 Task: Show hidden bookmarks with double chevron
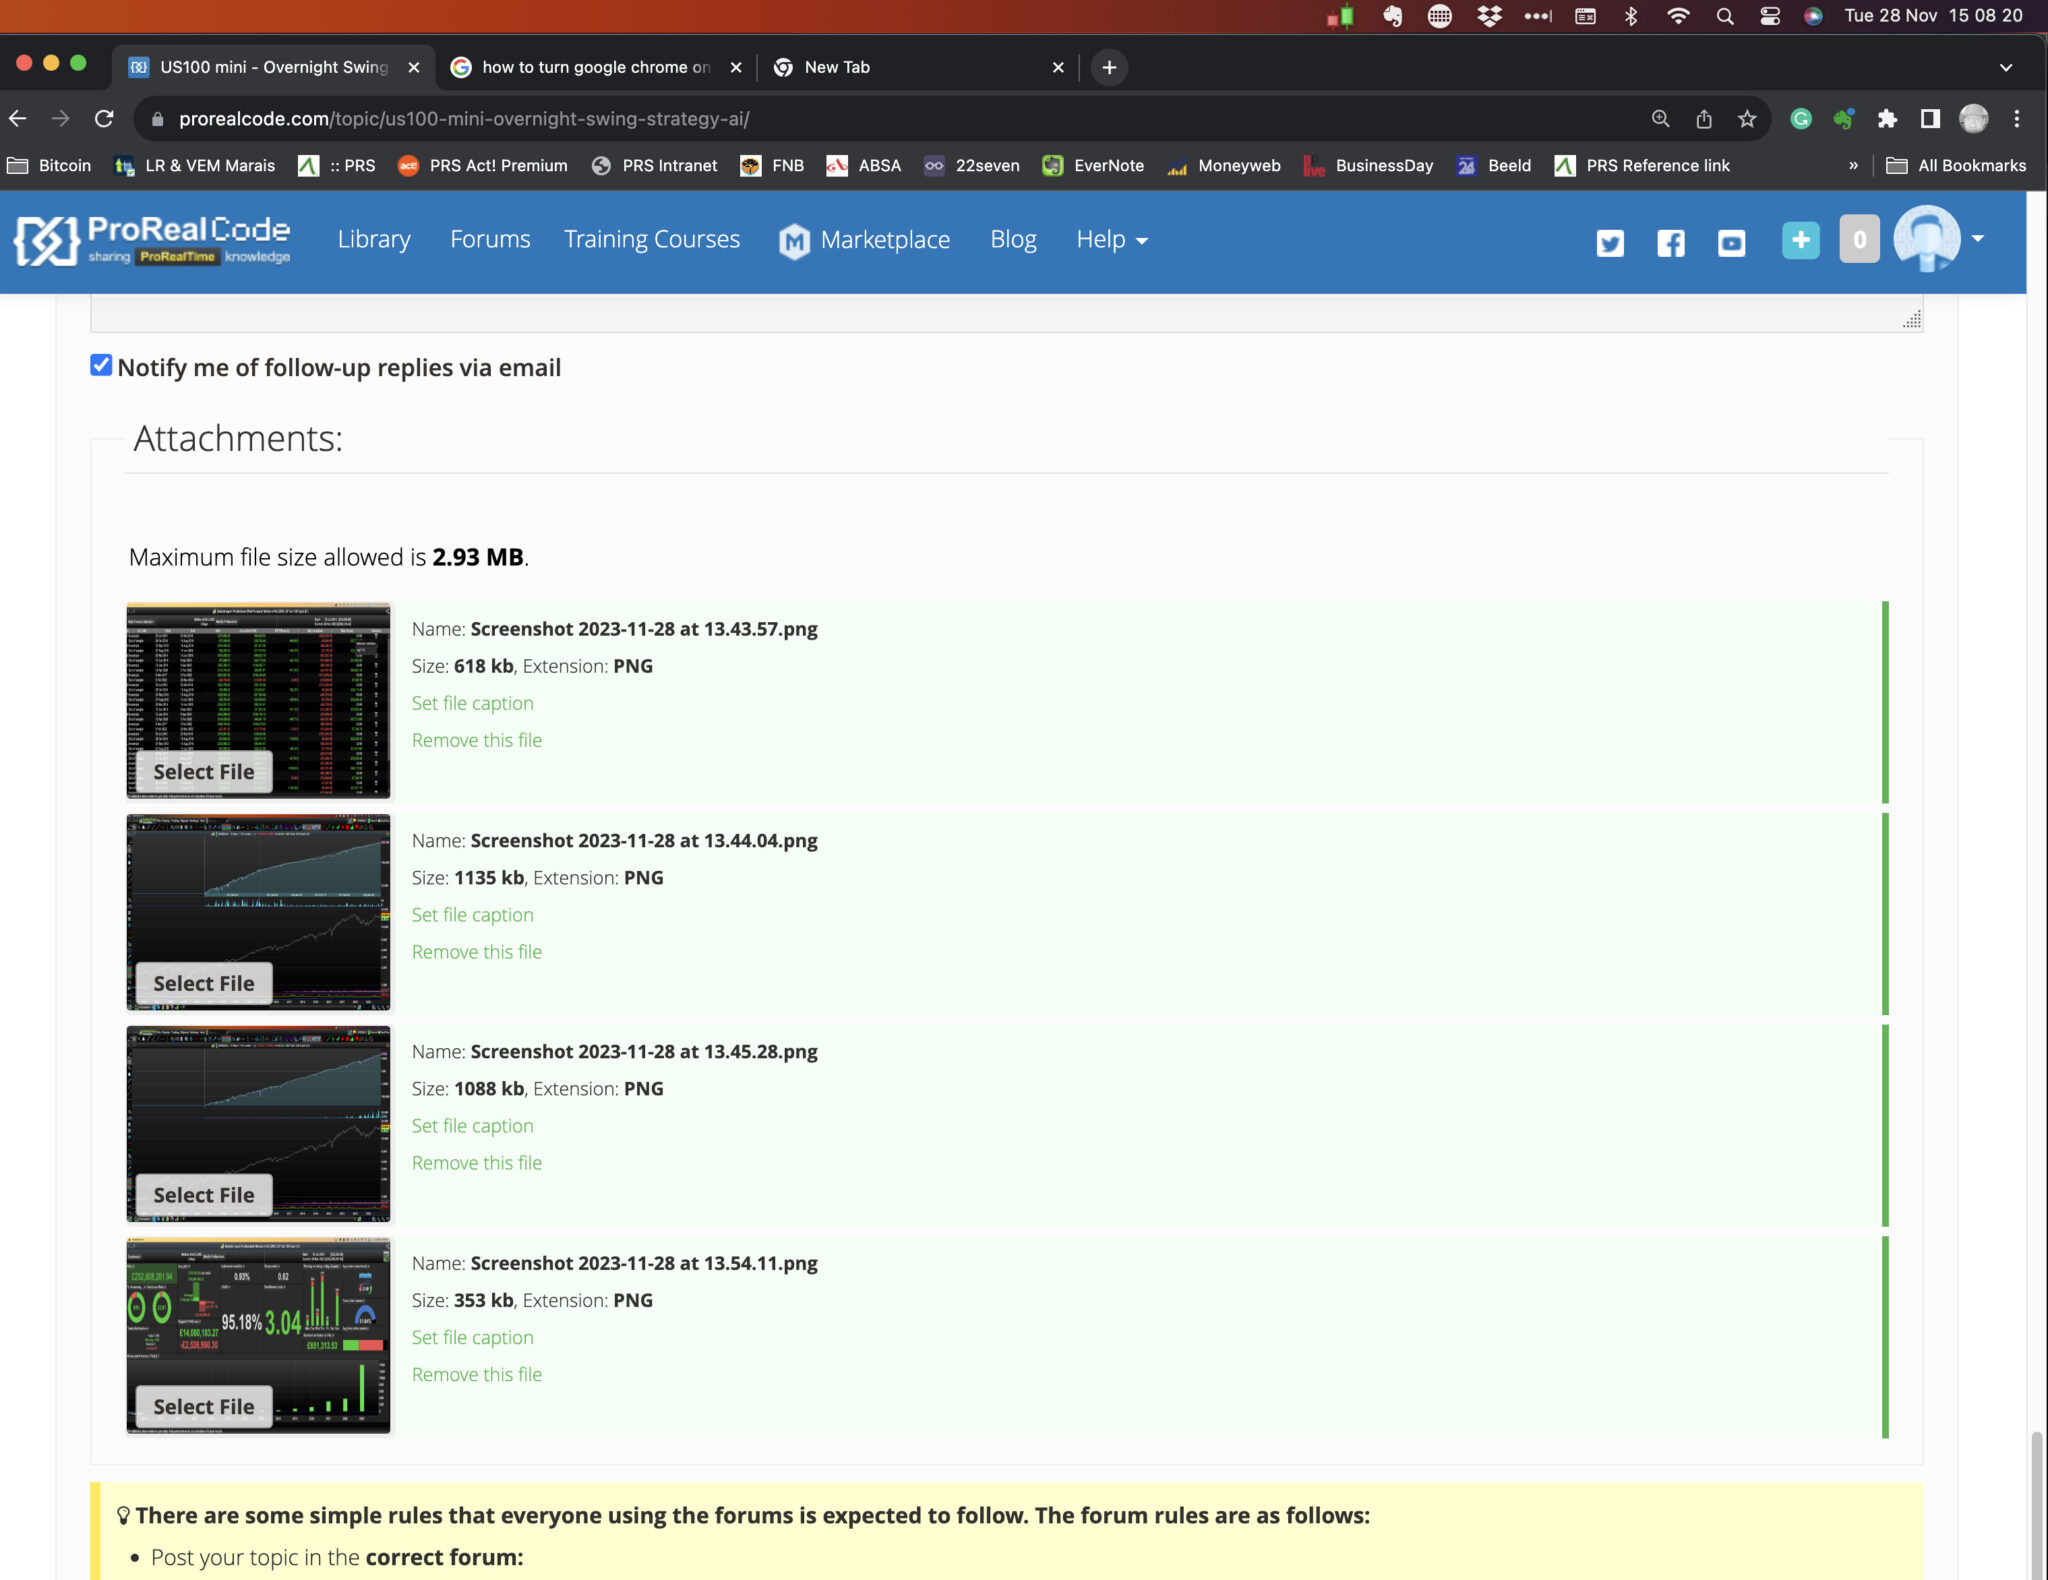point(1853,166)
